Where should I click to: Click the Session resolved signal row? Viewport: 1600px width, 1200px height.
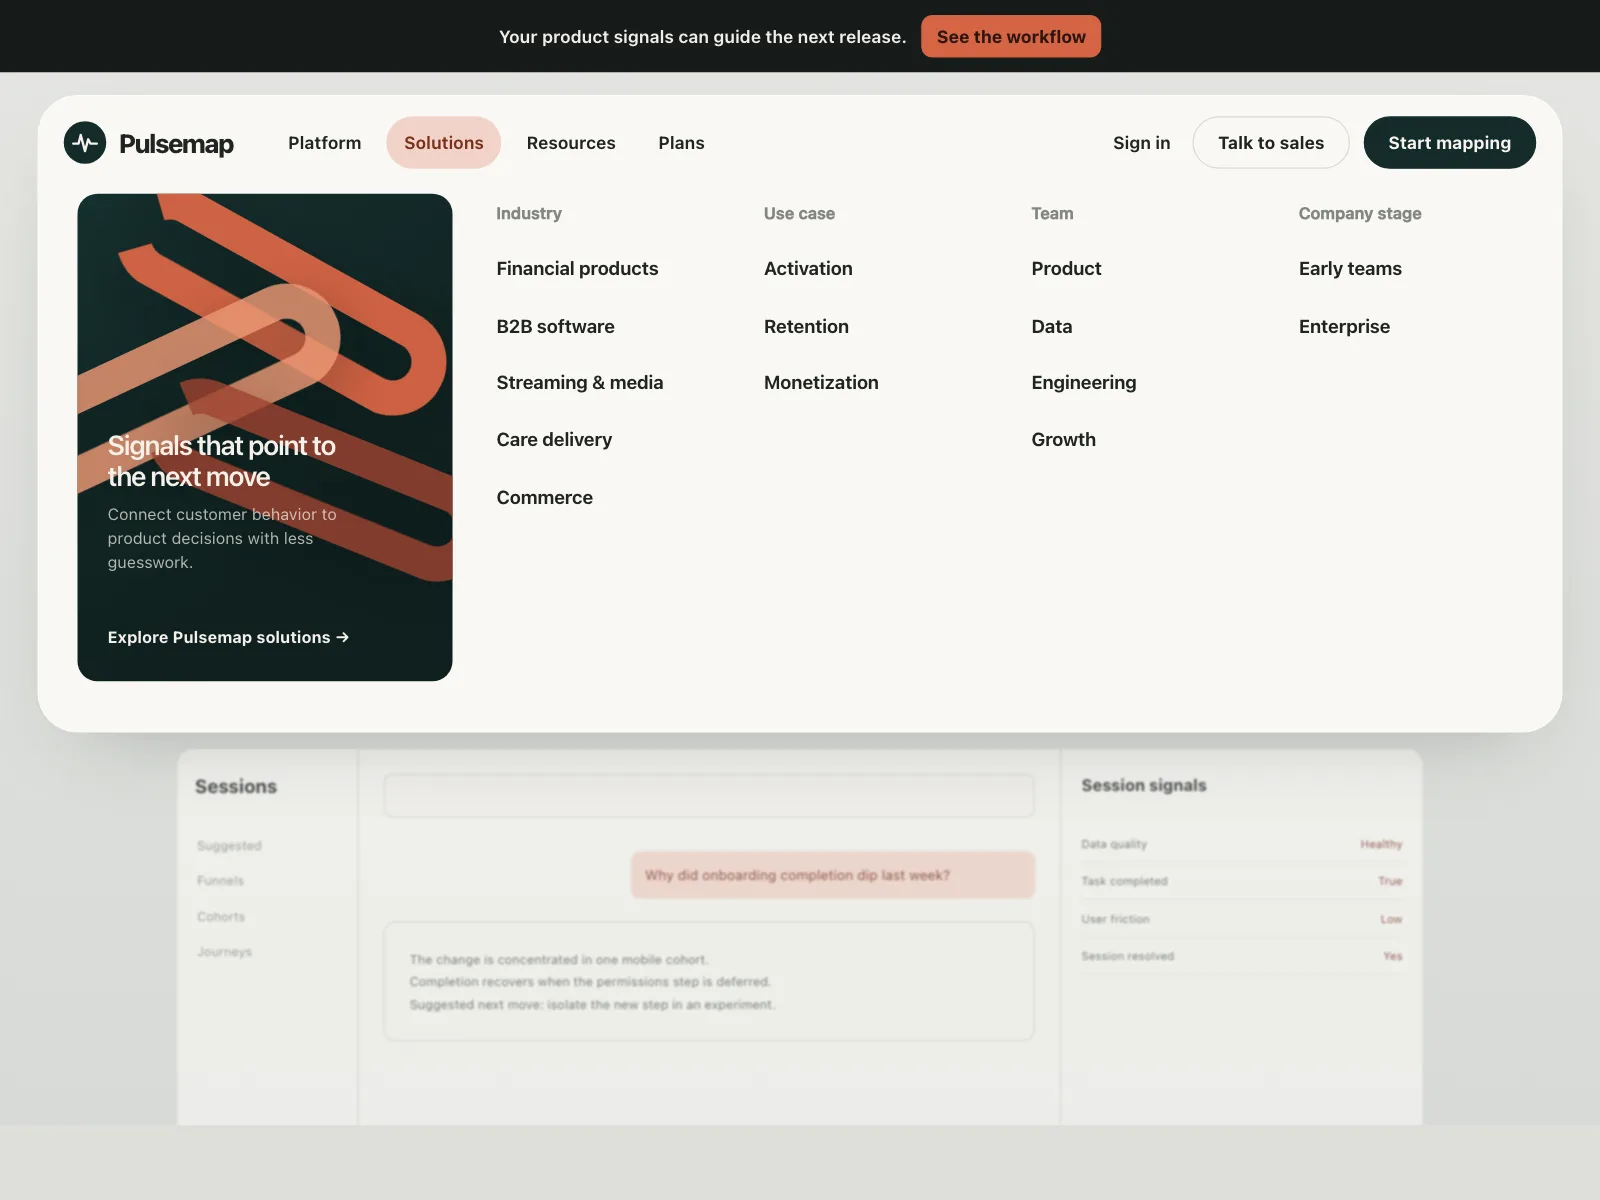1242,956
